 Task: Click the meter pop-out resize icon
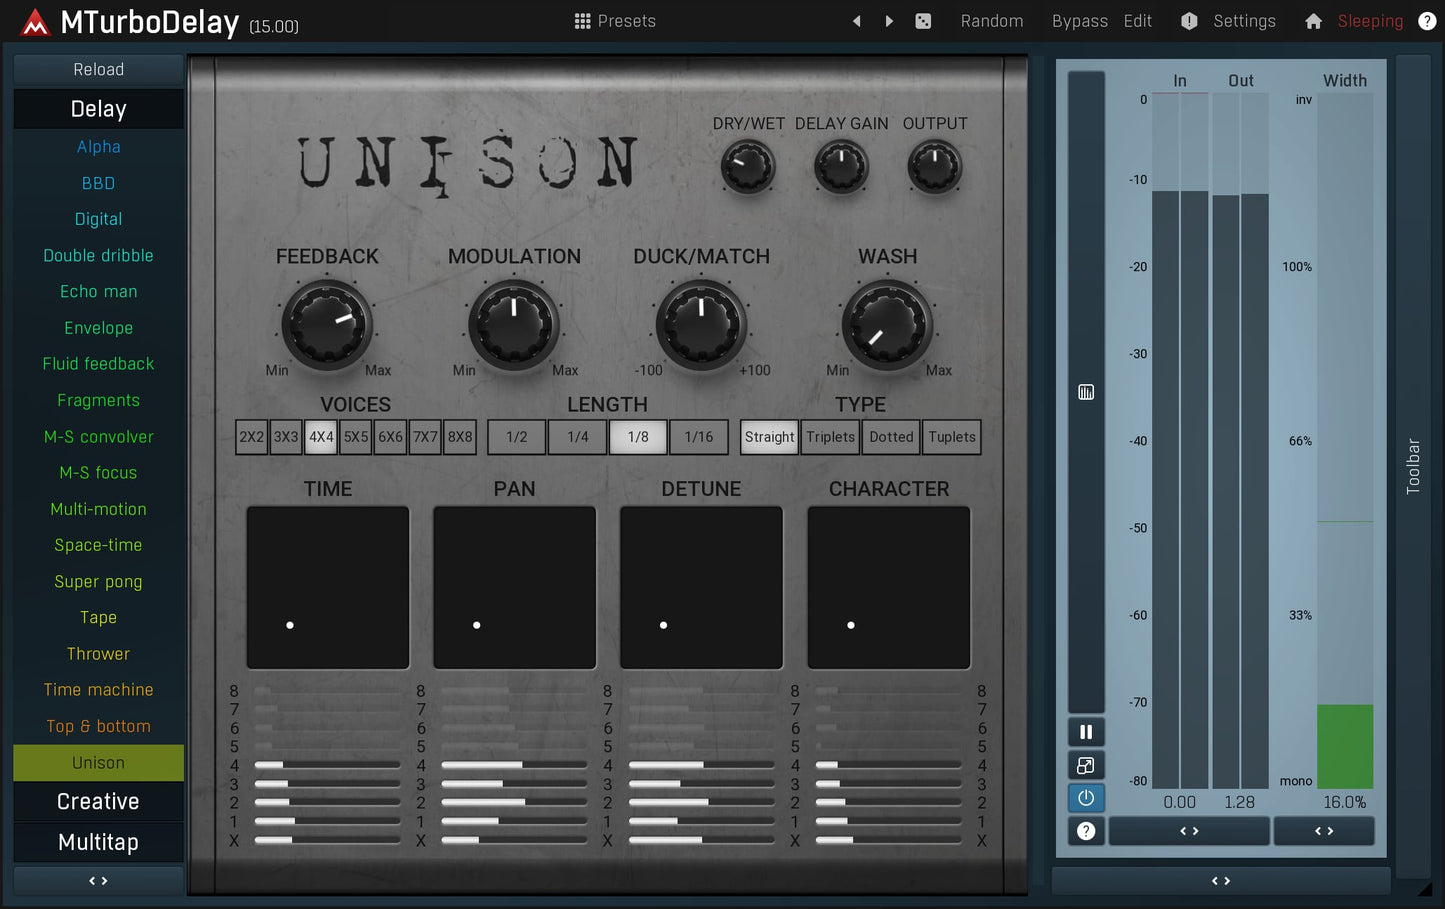point(1086,765)
